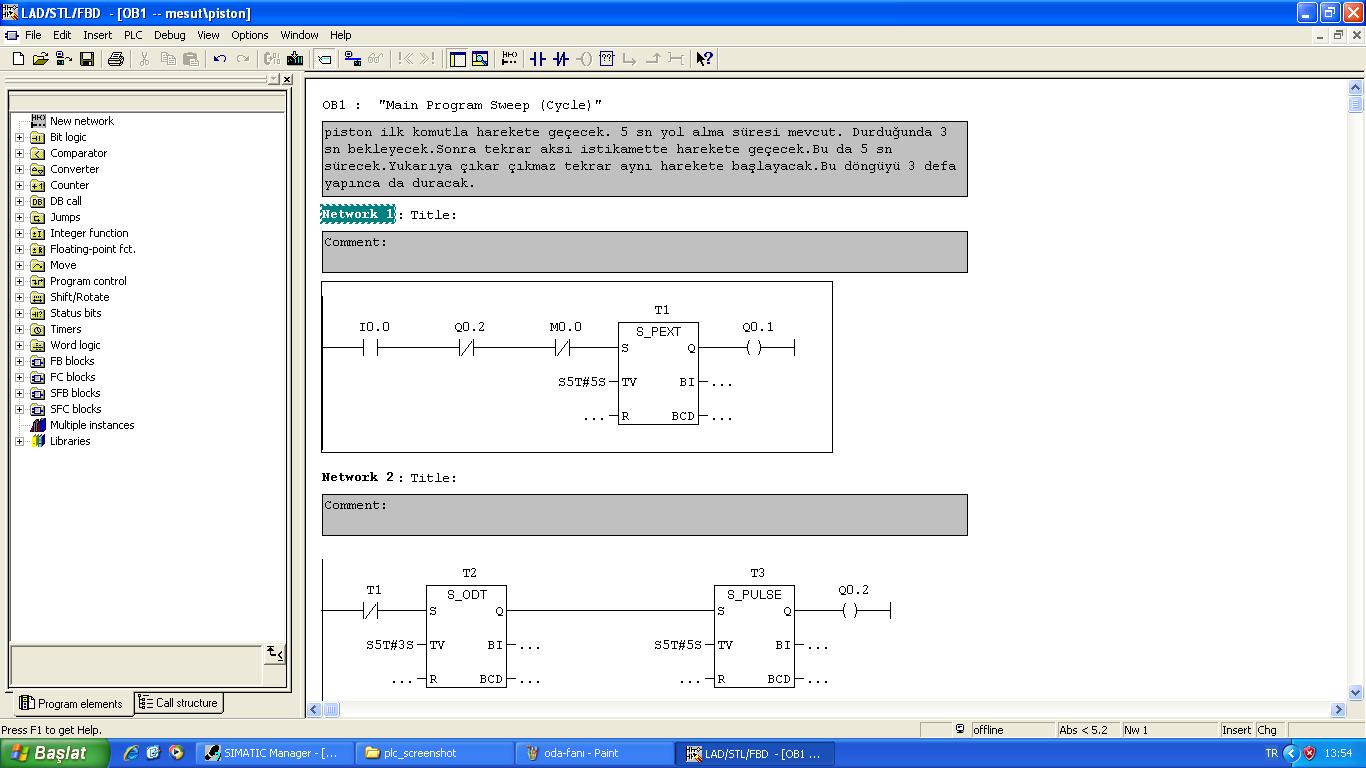The image size is (1366, 768).
Task: Click the Print toolbar icon
Action: pos(115,59)
